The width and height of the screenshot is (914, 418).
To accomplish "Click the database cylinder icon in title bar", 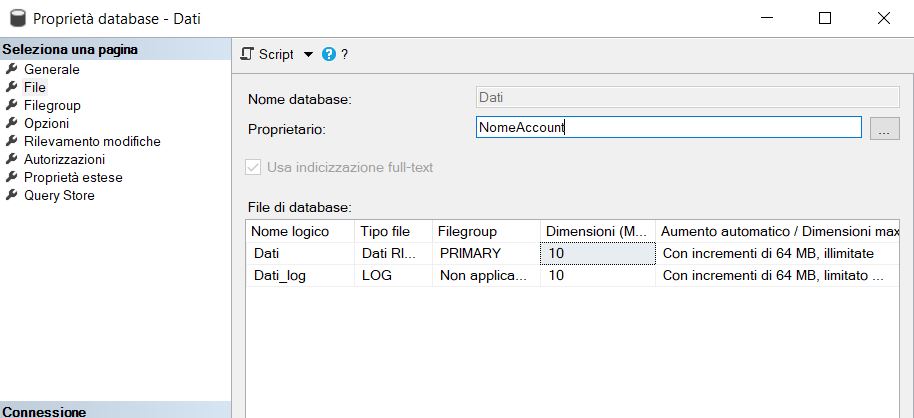I will [x=17, y=18].
